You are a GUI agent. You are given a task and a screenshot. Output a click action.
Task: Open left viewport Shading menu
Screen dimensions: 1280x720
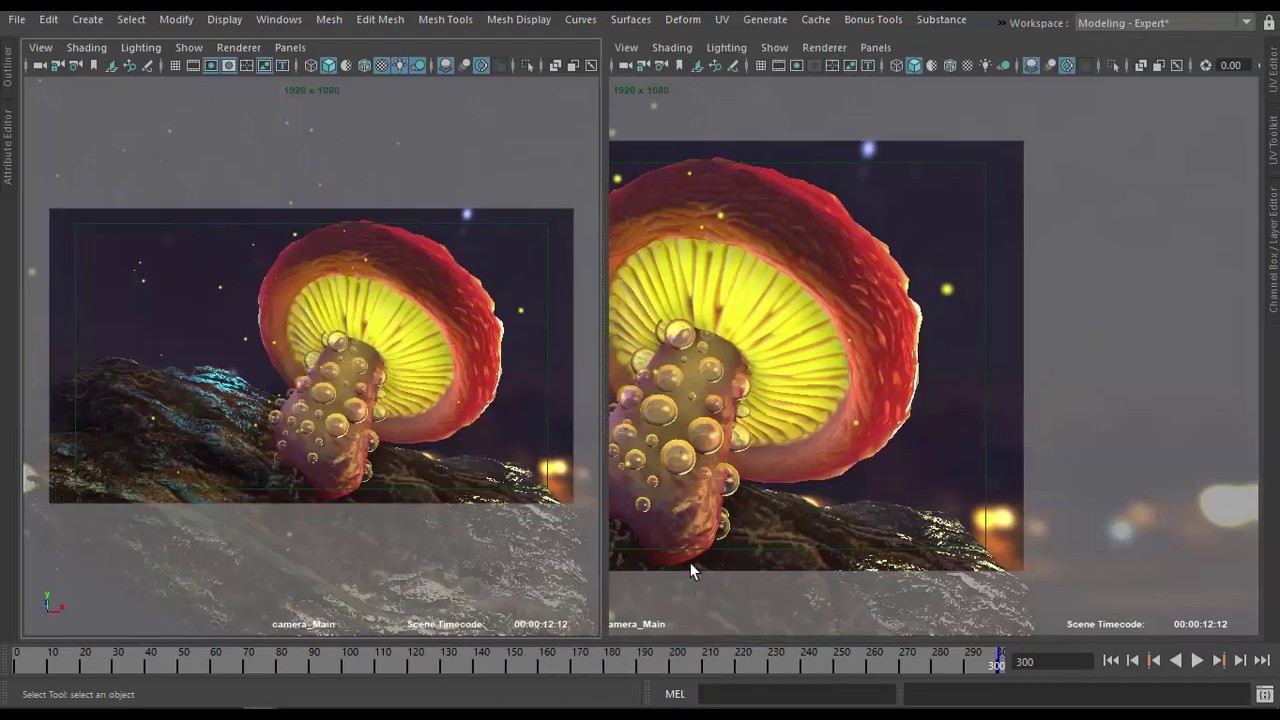tap(86, 47)
